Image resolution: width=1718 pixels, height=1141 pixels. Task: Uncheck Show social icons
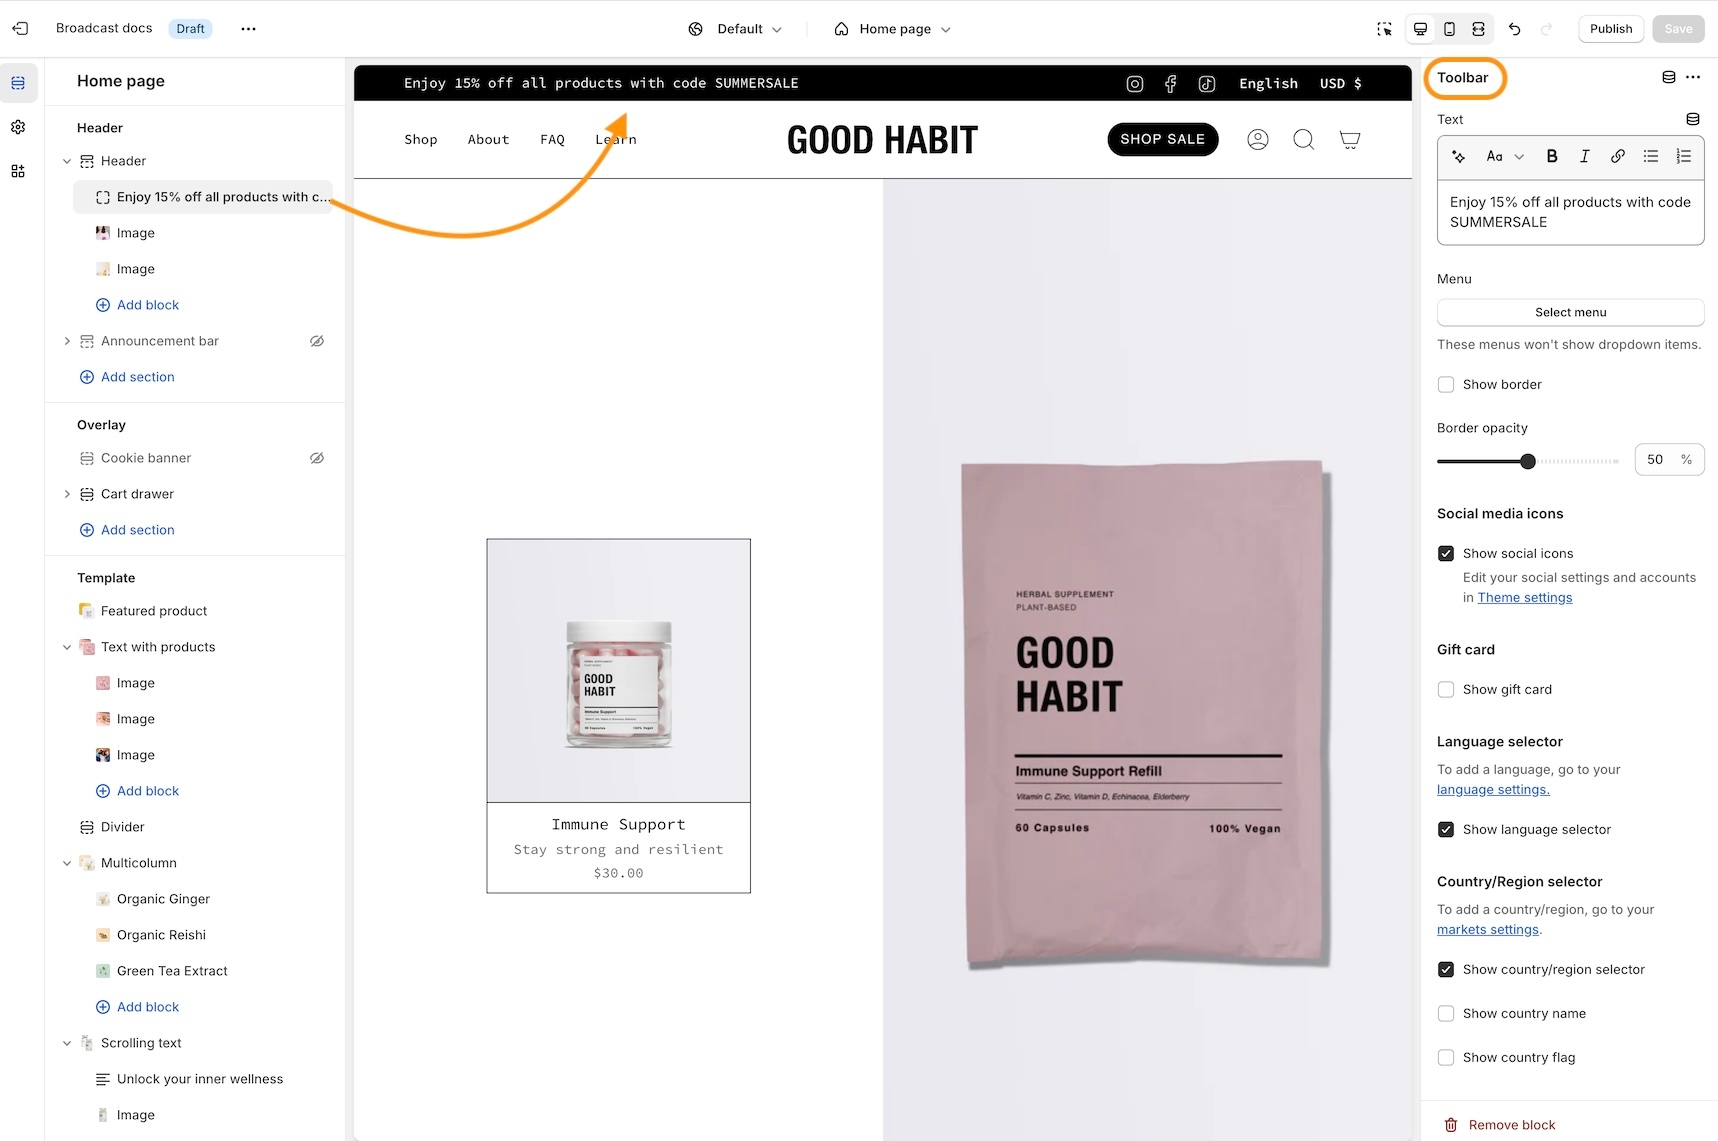coord(1446,554)
